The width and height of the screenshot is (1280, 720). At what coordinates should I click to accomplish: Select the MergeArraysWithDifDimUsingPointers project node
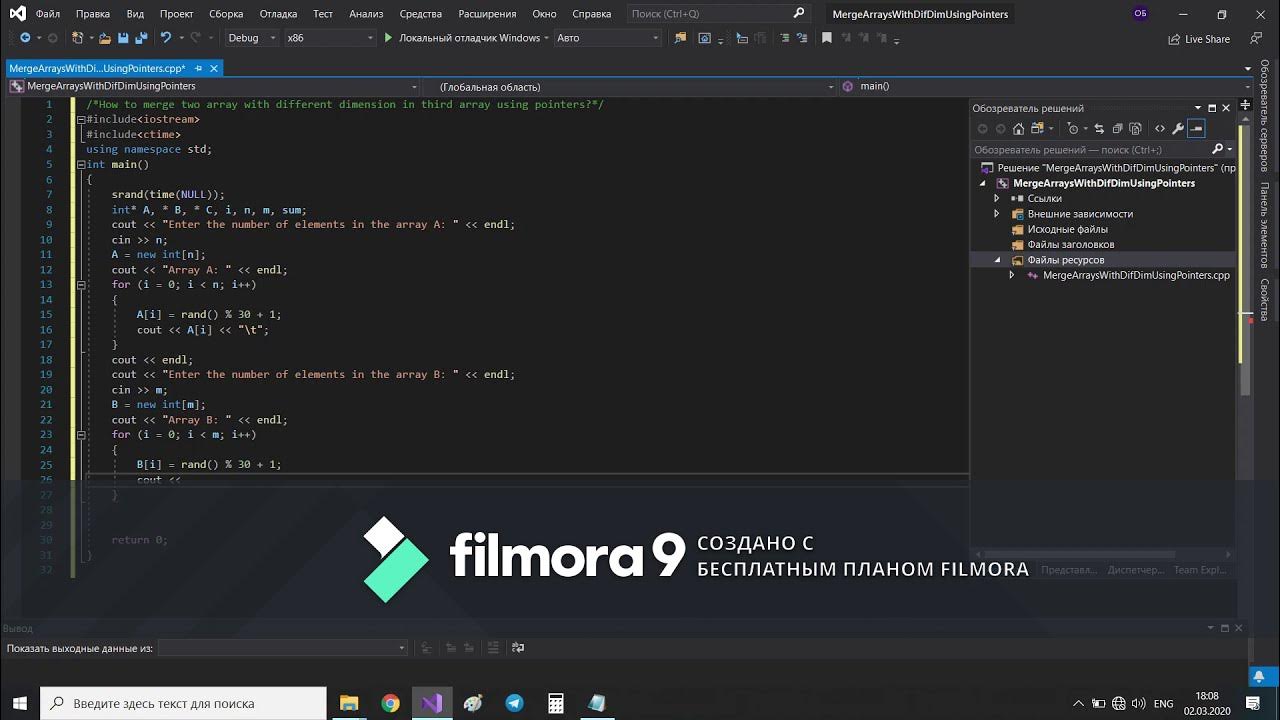click(1104, 183)
